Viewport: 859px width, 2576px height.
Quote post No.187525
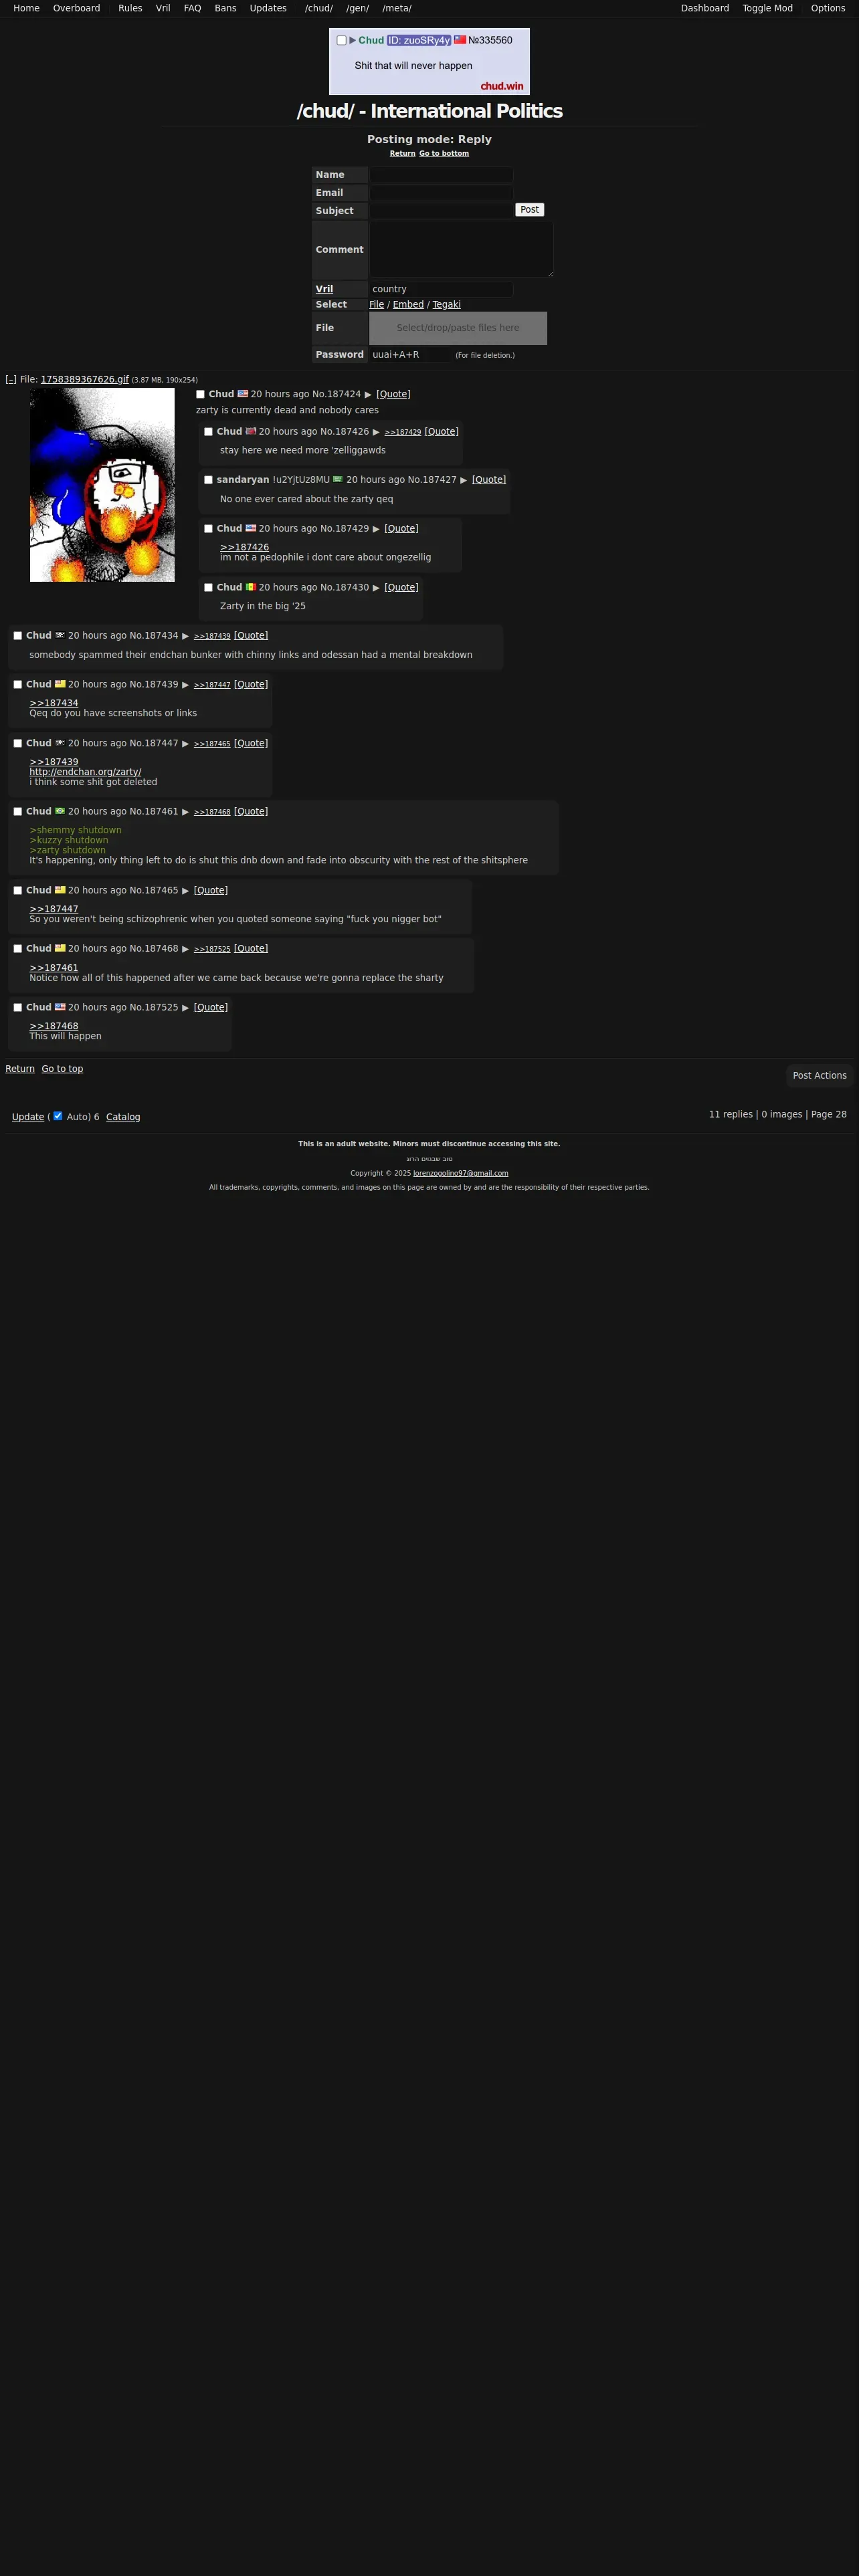(211, 1008)
